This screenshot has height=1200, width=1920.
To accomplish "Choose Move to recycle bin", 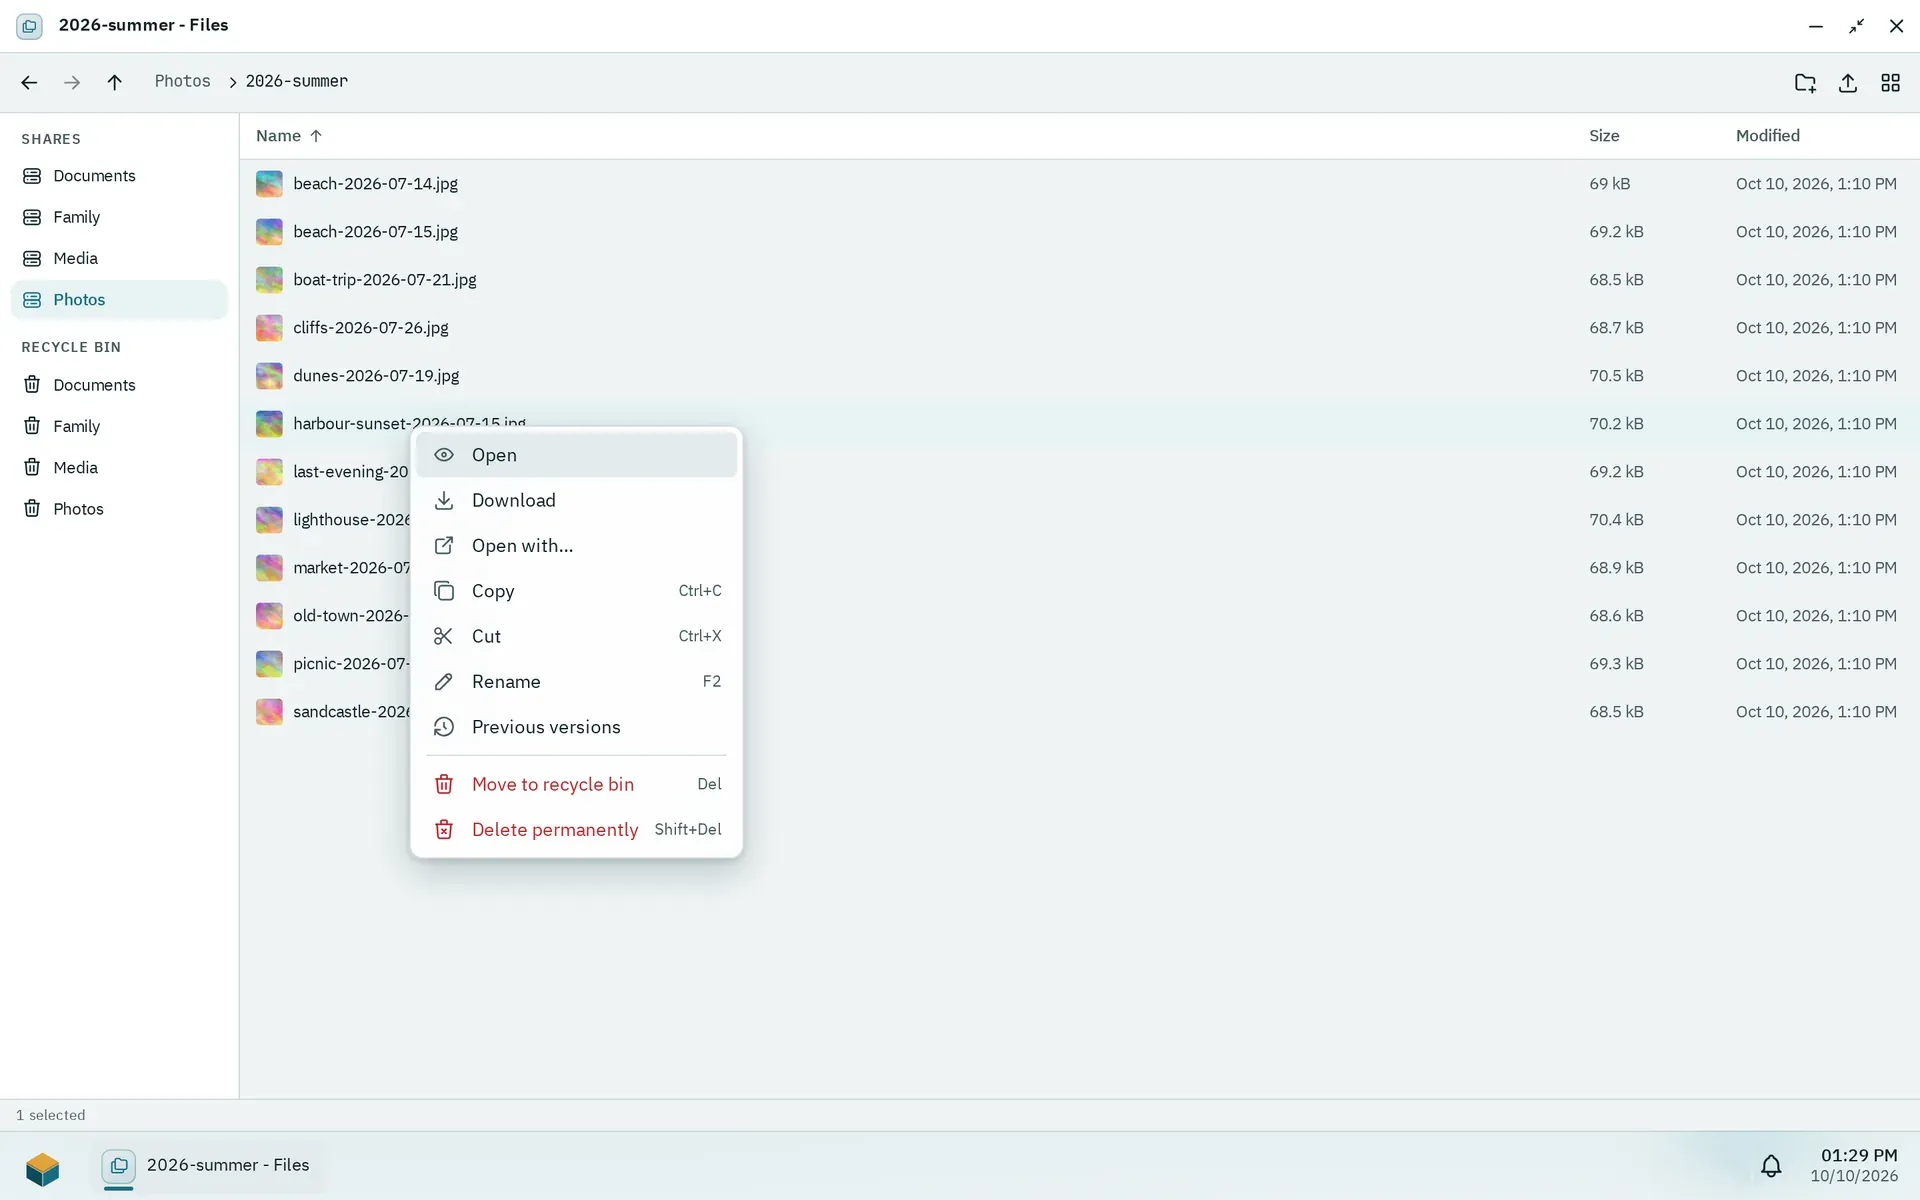I will (x=576, y=784).
